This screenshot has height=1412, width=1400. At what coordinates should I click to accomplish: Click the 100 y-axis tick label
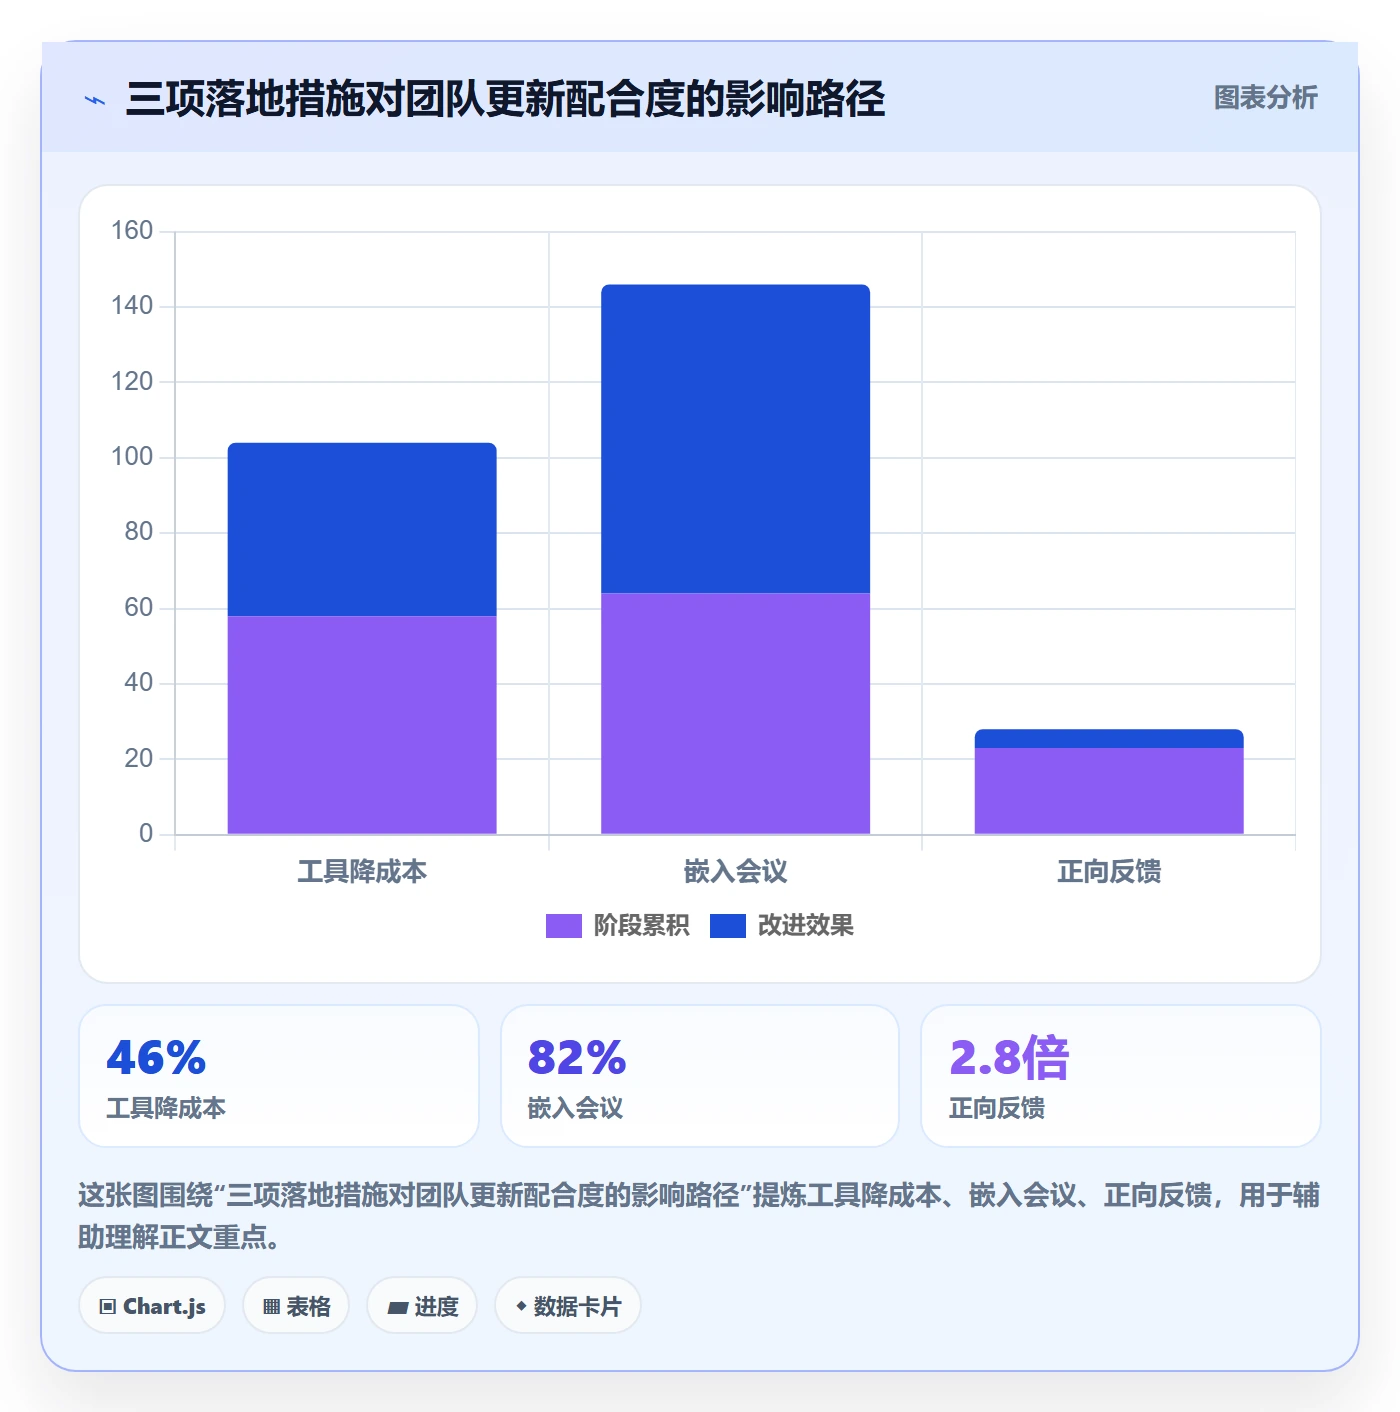pyautogui.click(x=132, y=457)
